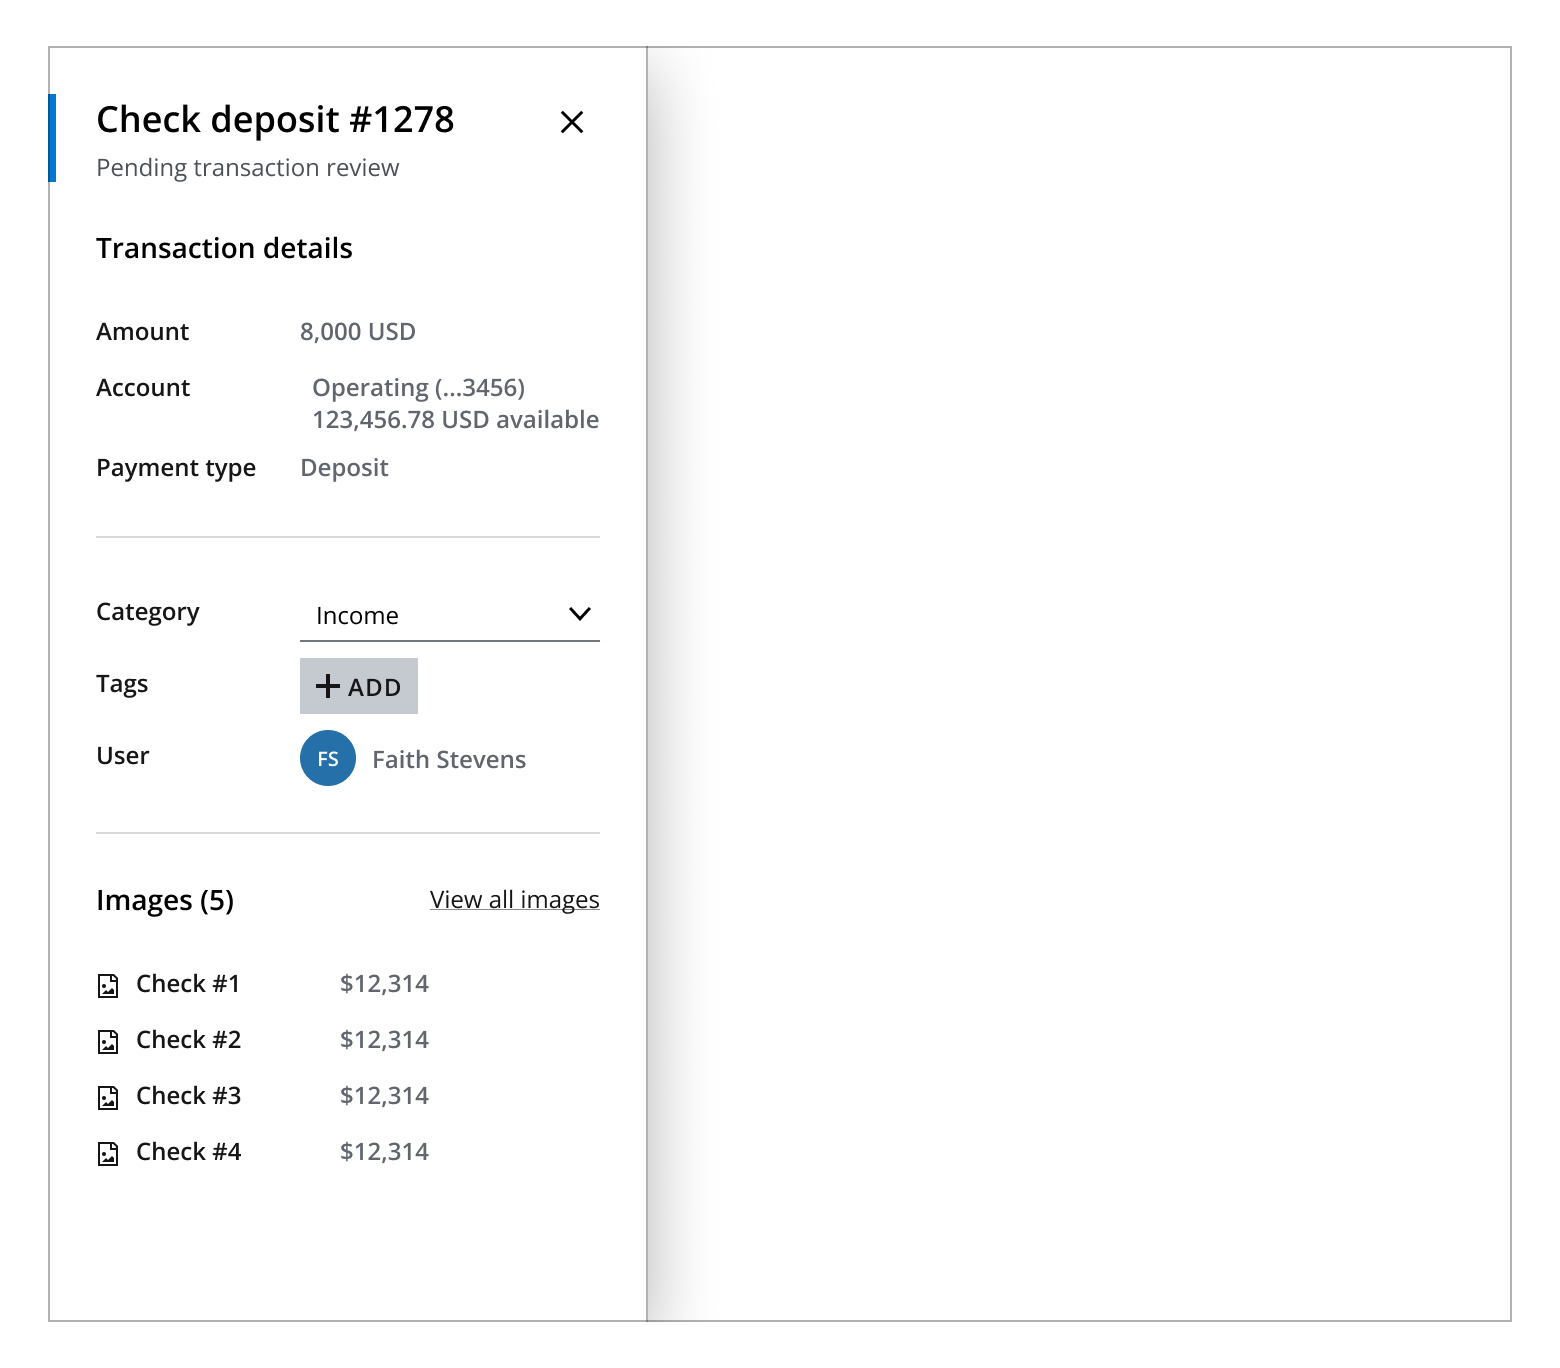Click the ADD button under Tags
This screenshot has height=1368, width=1560.
coord(358,686)
